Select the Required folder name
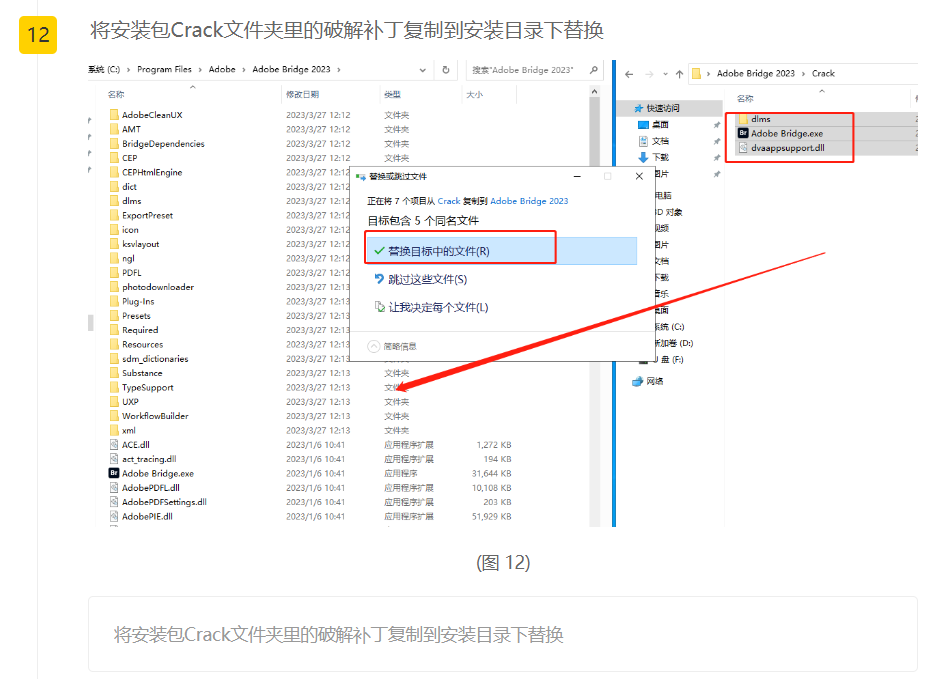 [x=140, y=330]
